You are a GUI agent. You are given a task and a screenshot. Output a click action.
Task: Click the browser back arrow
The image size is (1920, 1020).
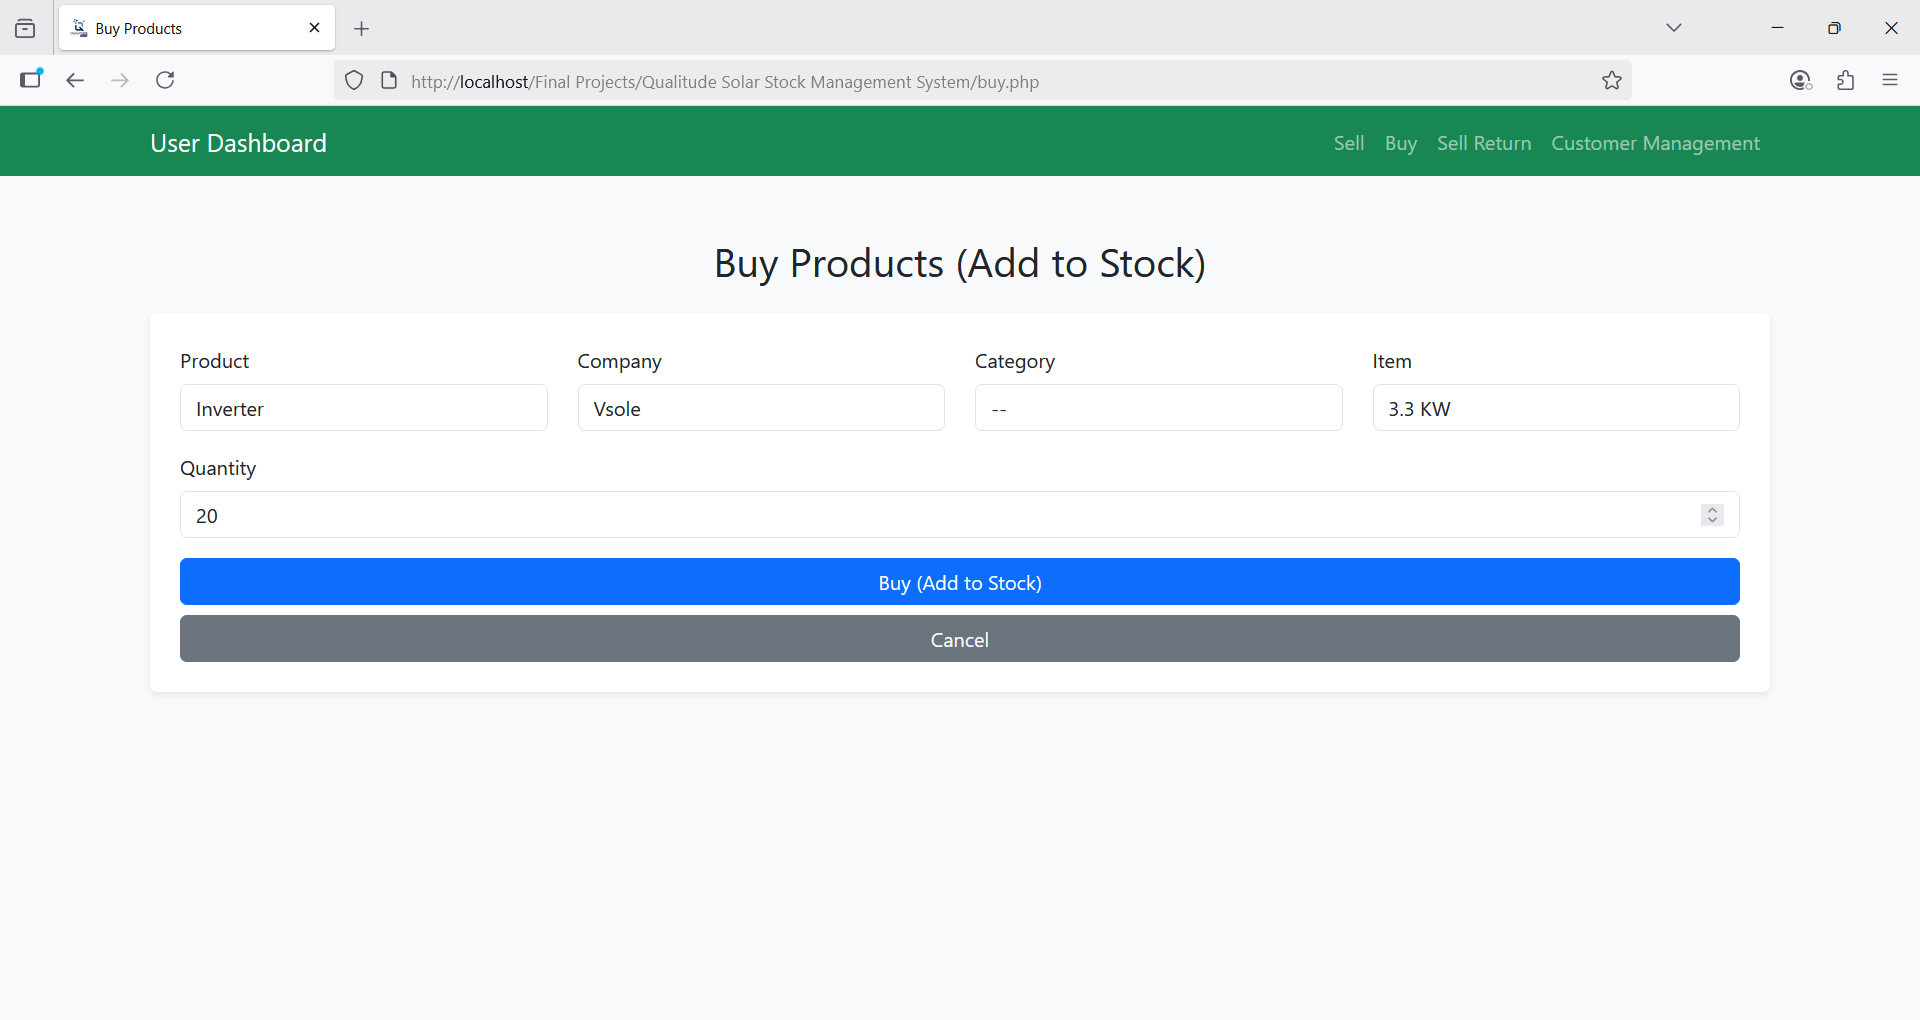pyautogui.click(x=75, y=80)
